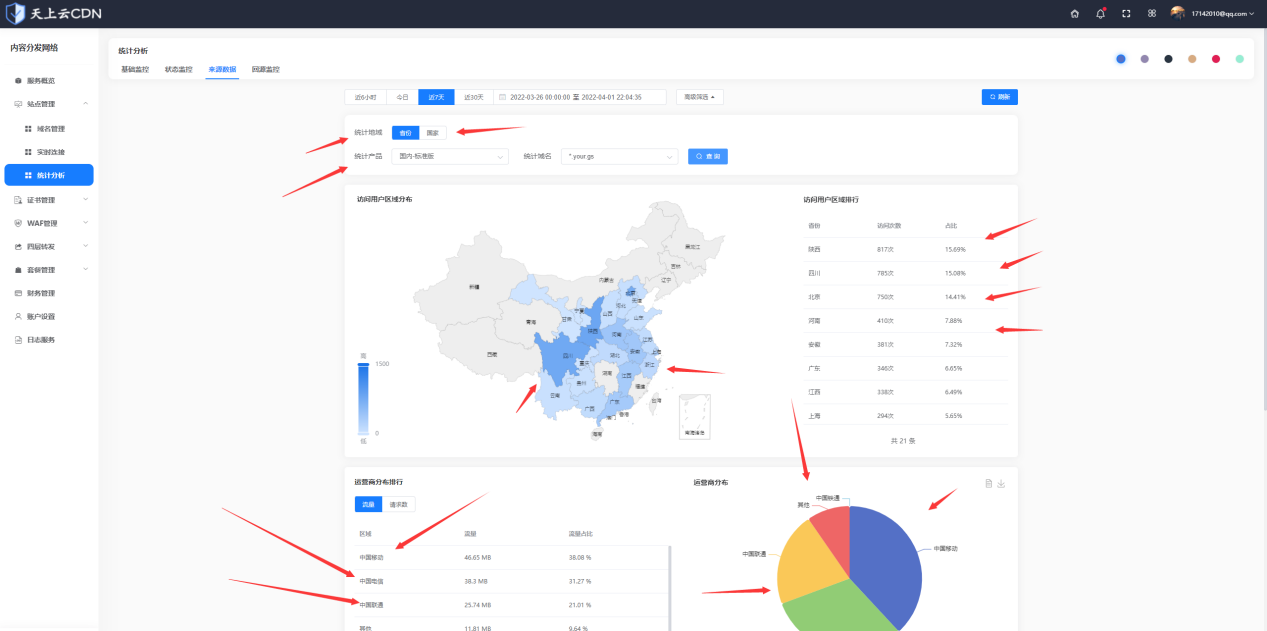Click the 站点管理 monitor icon
The image size is (1267, 631).
click(x=18, y=104)
